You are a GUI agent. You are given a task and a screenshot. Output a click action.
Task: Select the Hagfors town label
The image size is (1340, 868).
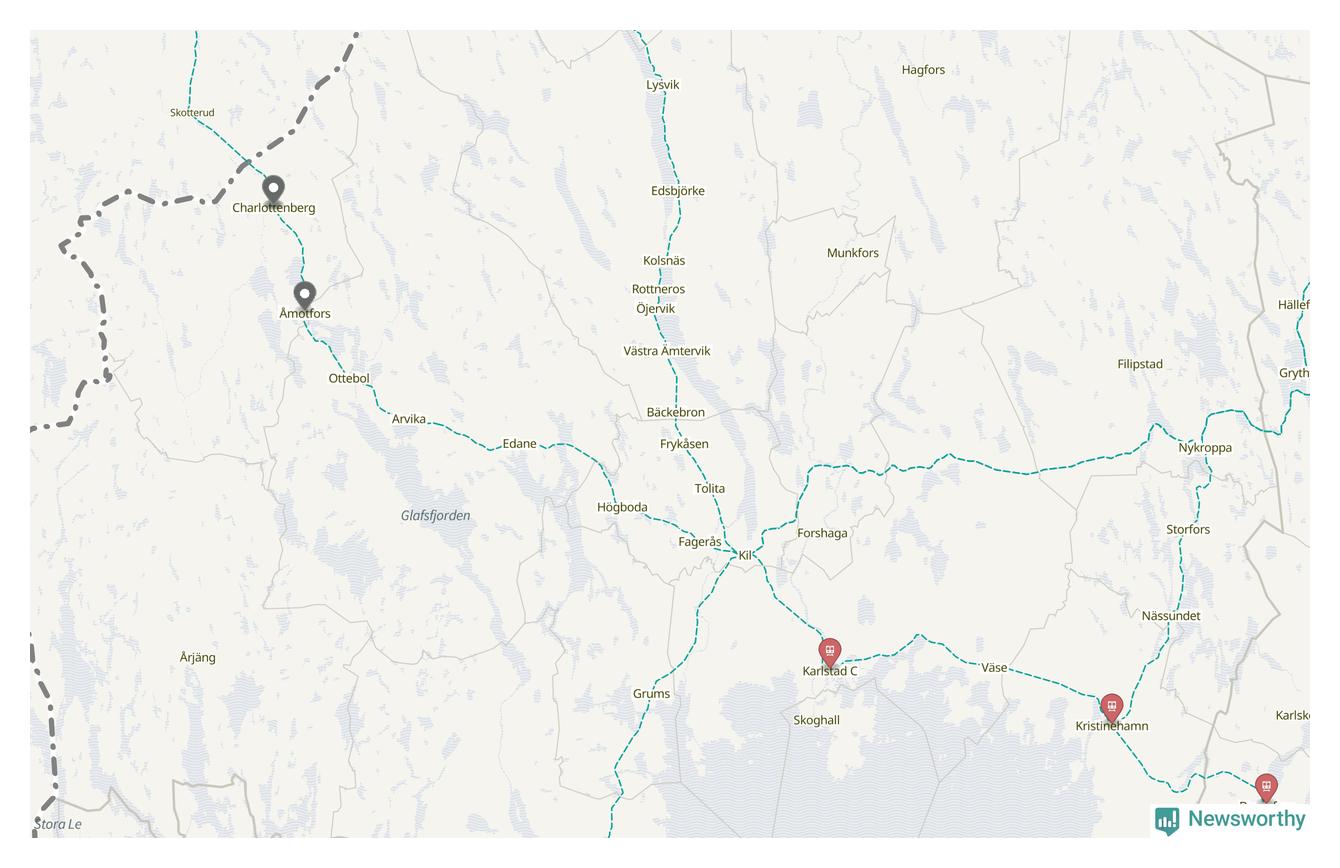[x=923, y=70]
